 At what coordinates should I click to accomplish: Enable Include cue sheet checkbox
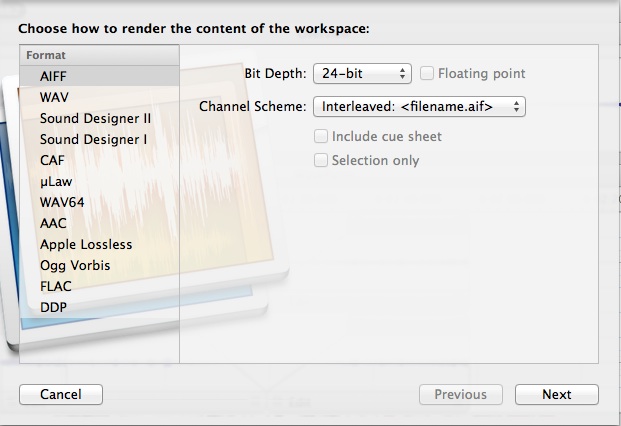pyautogui.click(x=321, y=136)
